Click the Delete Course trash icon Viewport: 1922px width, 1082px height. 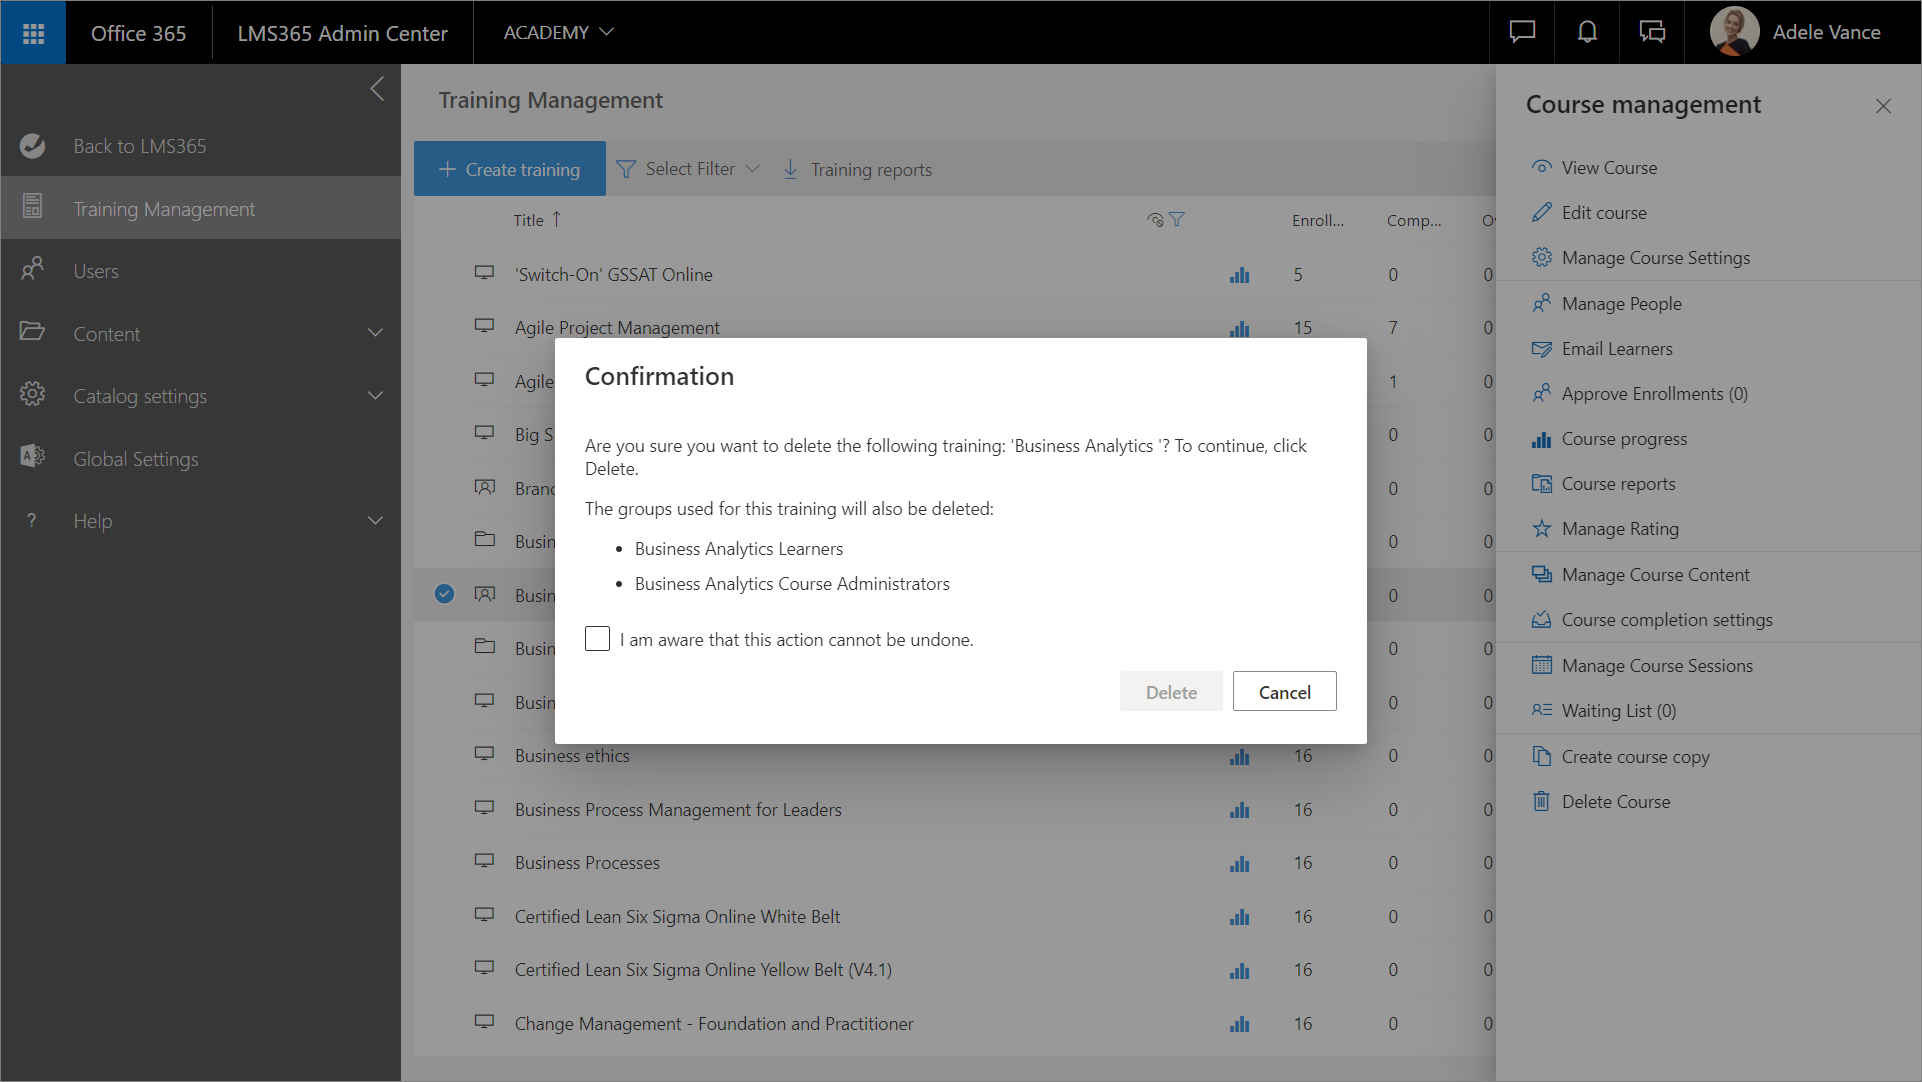pos(1541,802)
